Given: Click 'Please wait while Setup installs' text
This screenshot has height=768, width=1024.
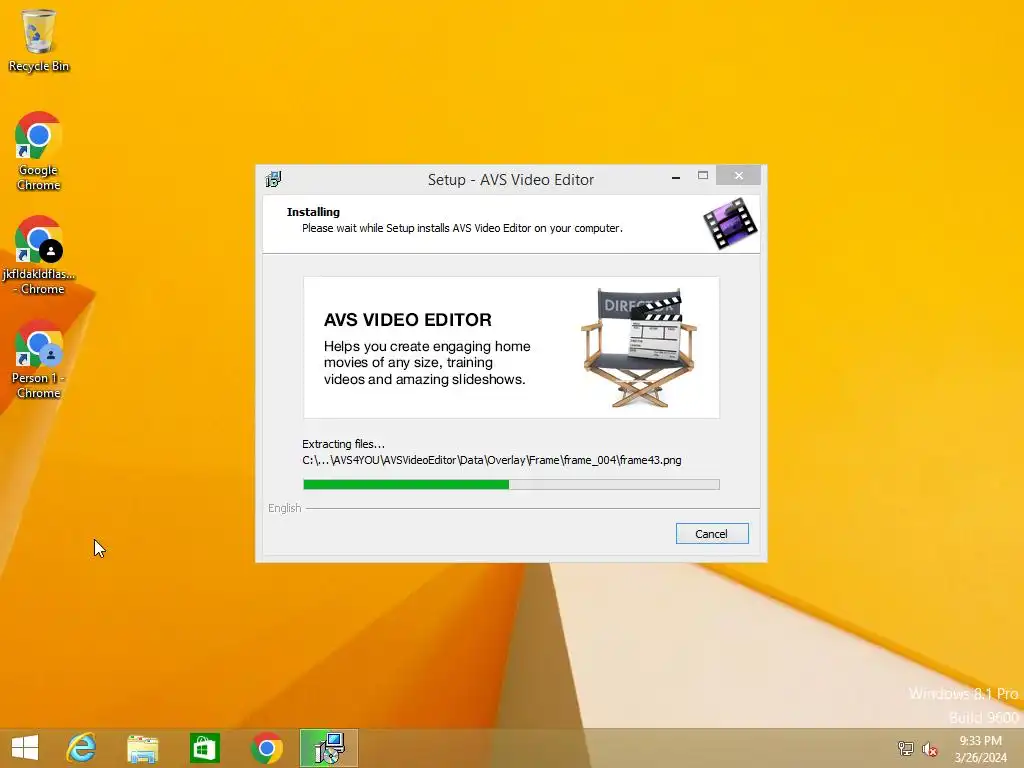Looking at the screenshot, I should [x=462, y=228].
